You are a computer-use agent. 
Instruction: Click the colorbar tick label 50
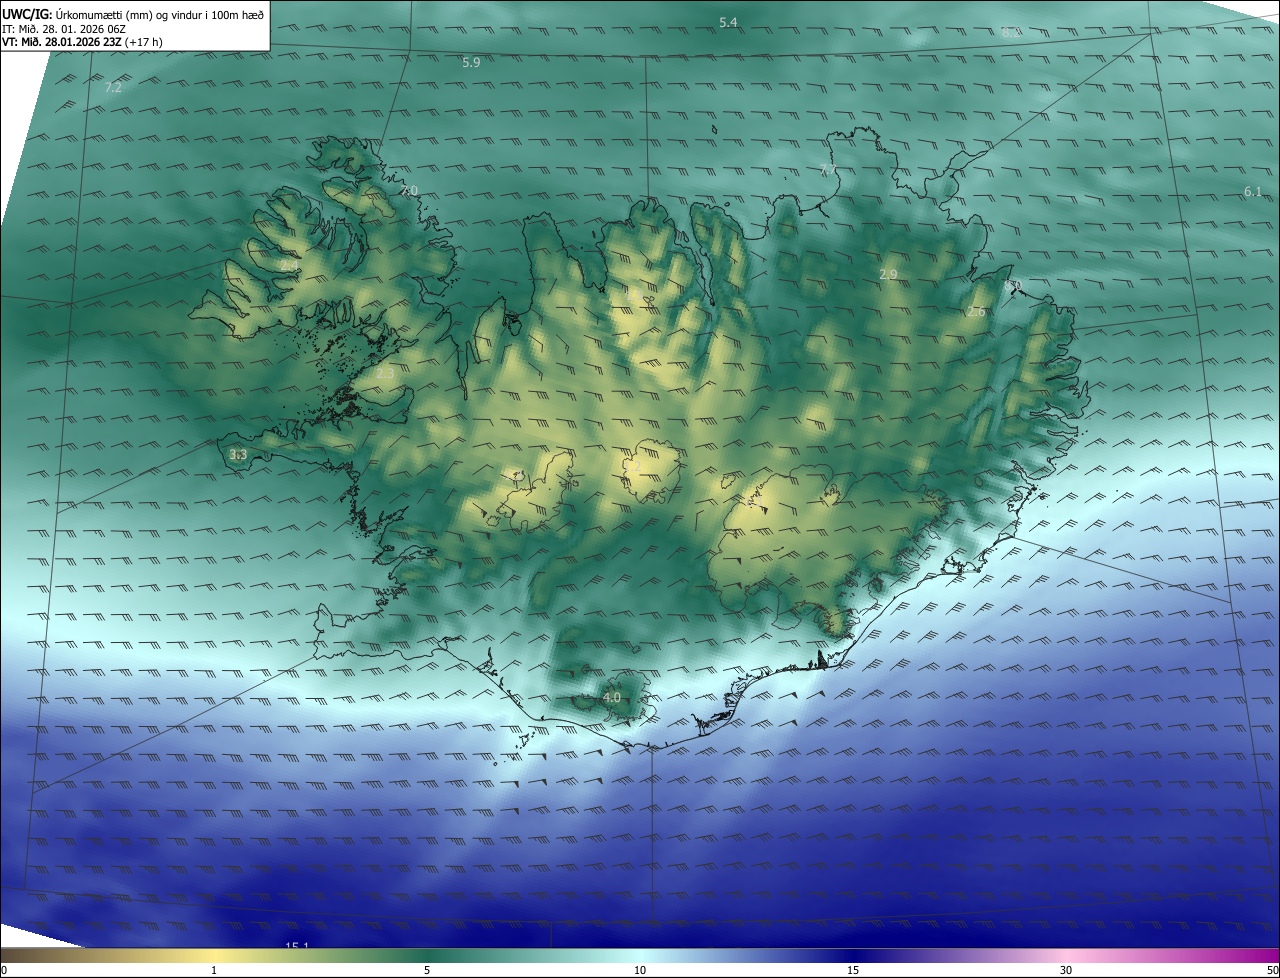pyautogui.click(x=1272, y=971)
